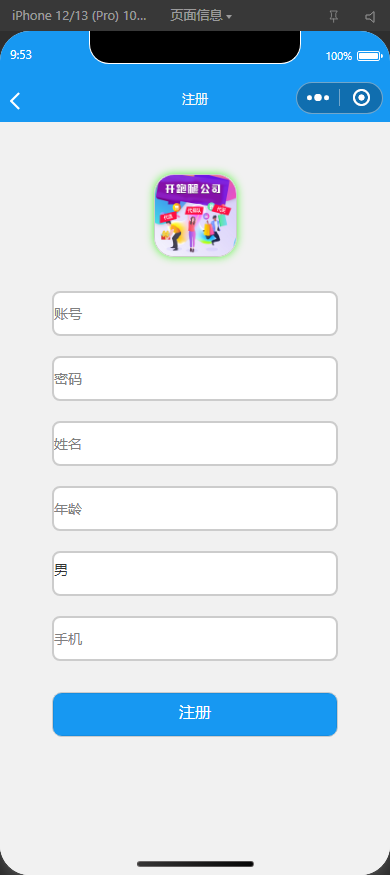The width and height of the screenshot is (390, 875).
Task: Expand the 页面信息 dropdown
Action: pyautogui.click(x=201, y=16)
